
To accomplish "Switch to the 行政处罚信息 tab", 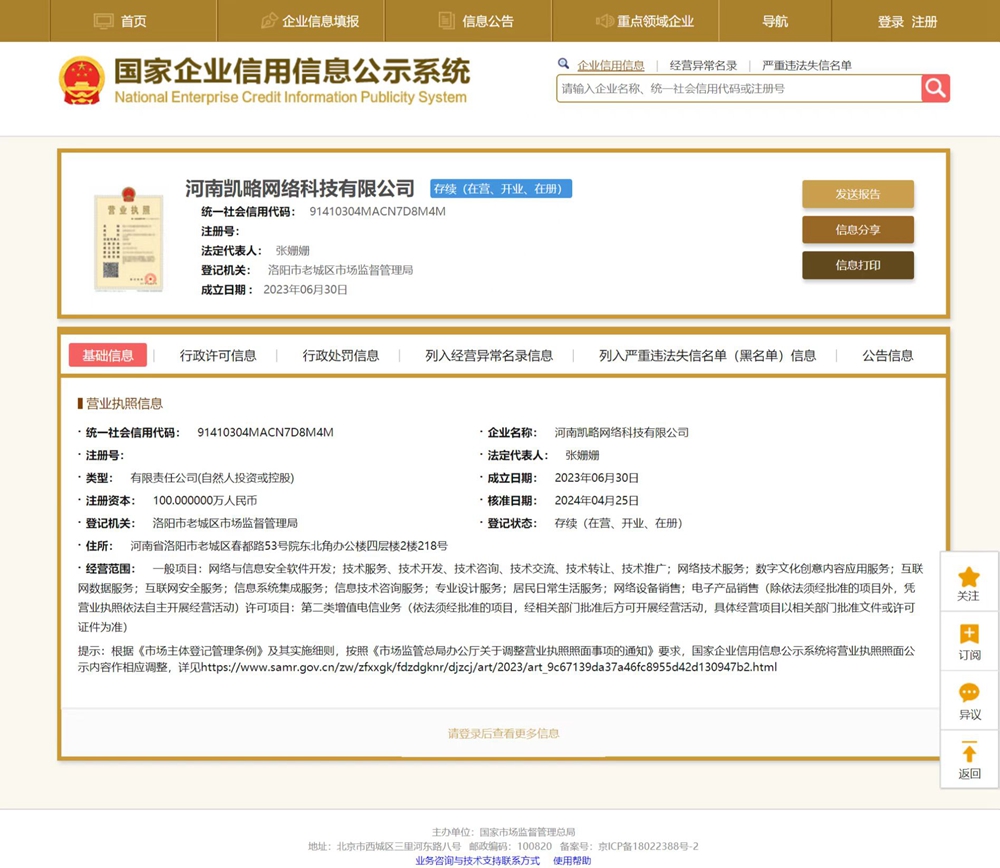I will click(341, 355).
